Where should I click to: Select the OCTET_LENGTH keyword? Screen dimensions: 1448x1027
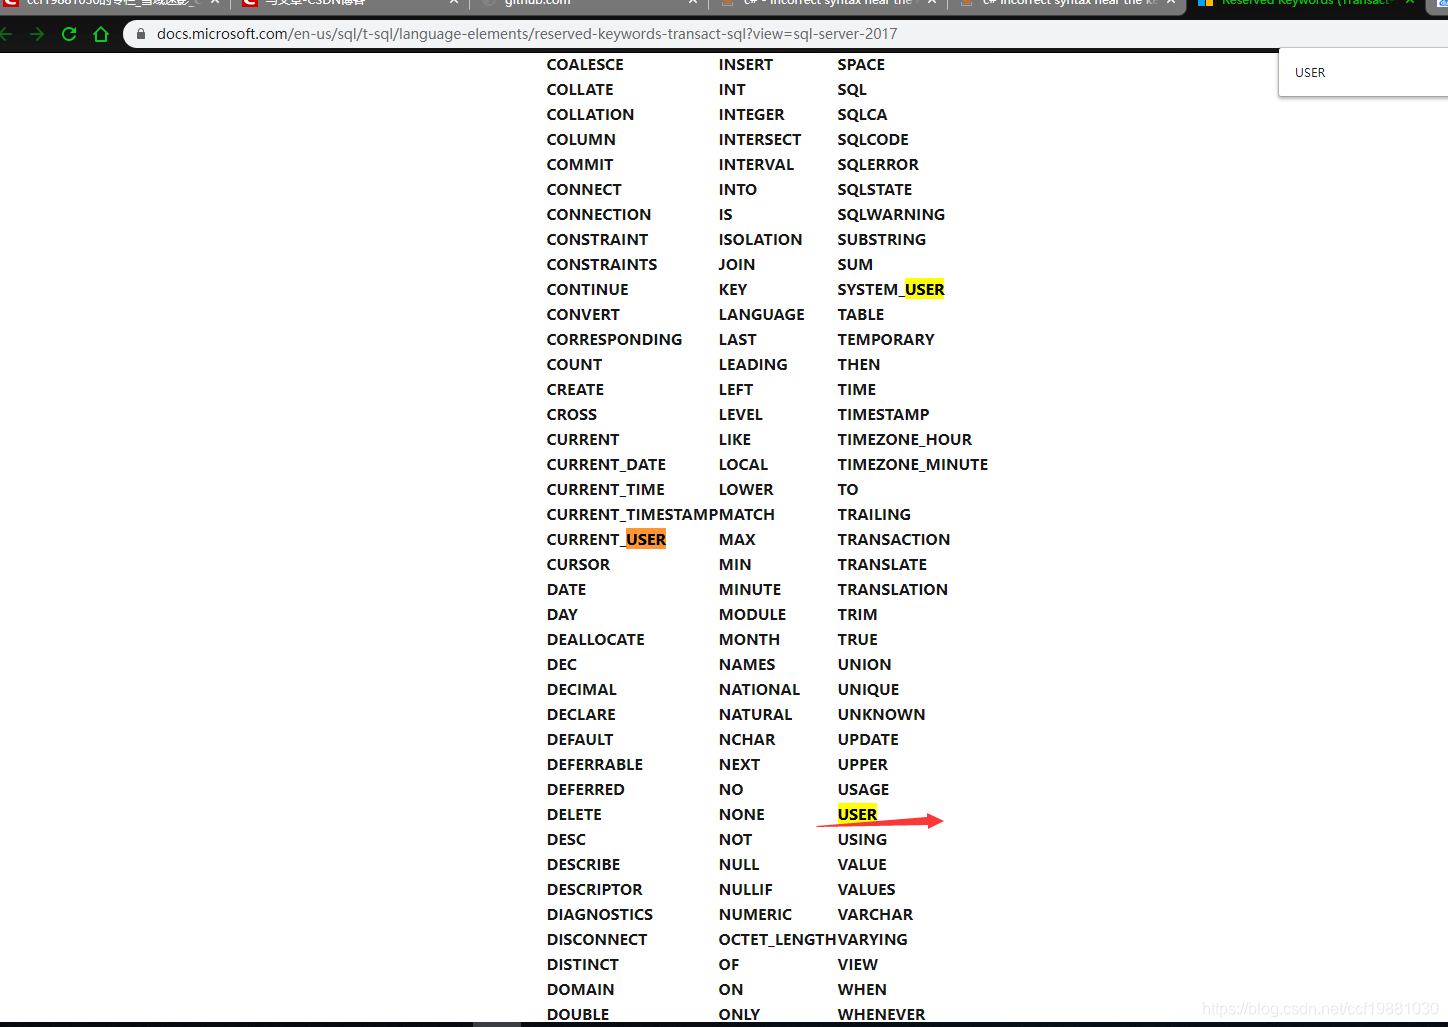(778, 940)
